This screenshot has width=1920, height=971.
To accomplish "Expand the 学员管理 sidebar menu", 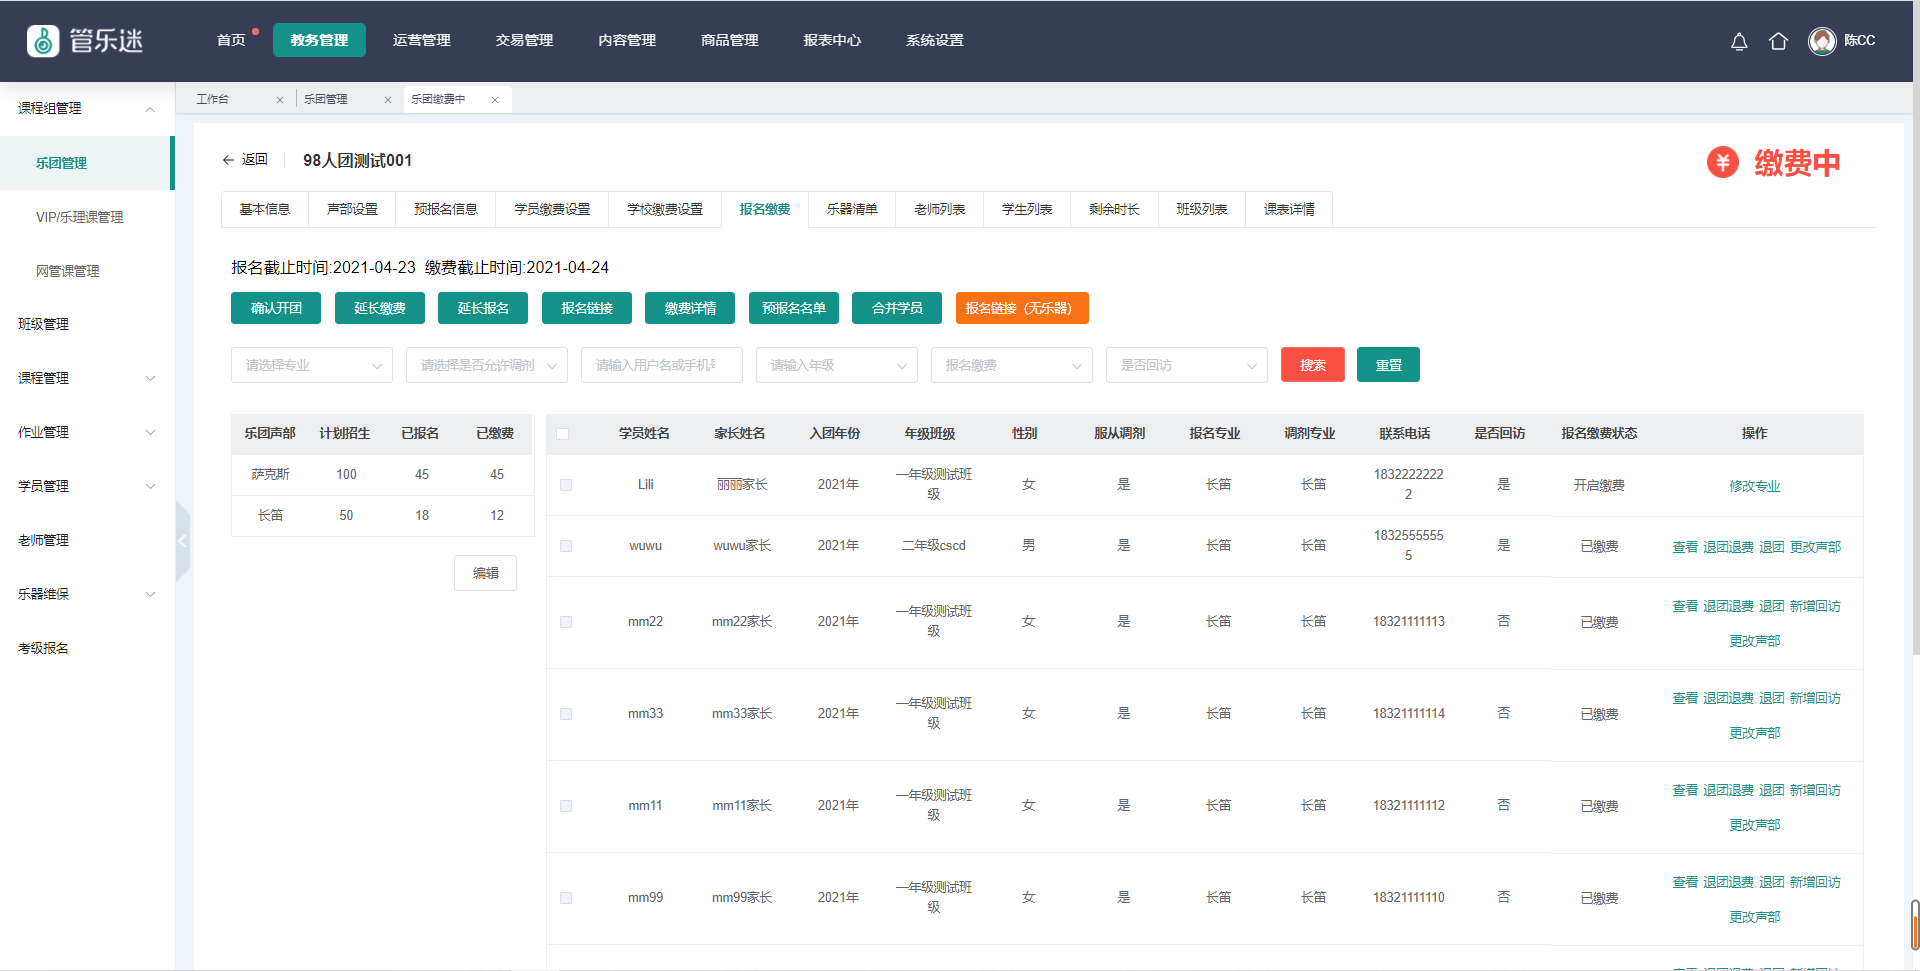I will (x=87, y=486).
